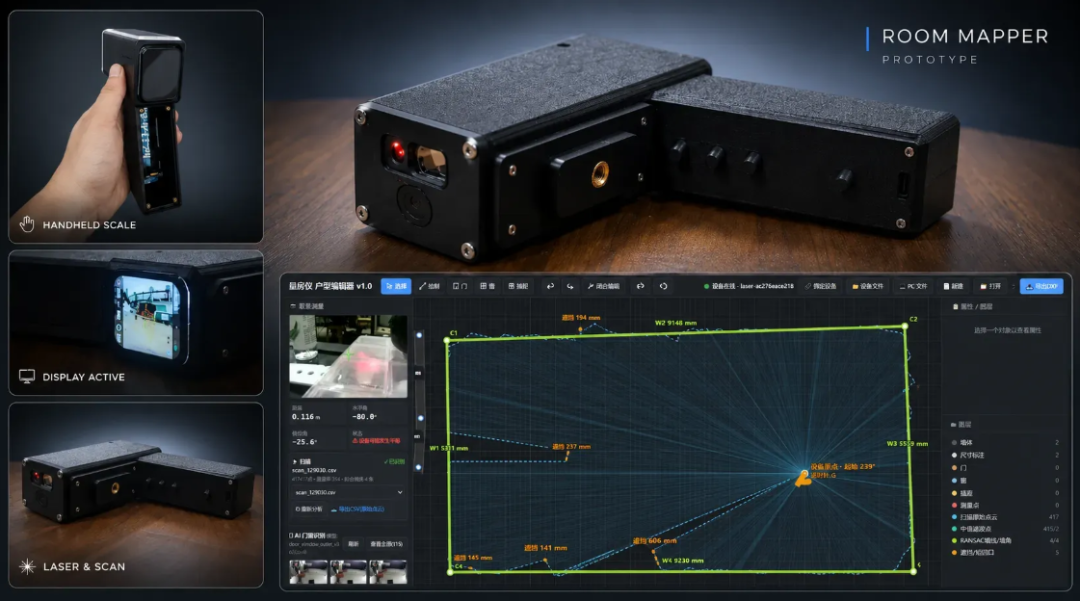Click the orange device origin marker on canvas
Screen dimensions: 1080x601
(x=802, y=478)
